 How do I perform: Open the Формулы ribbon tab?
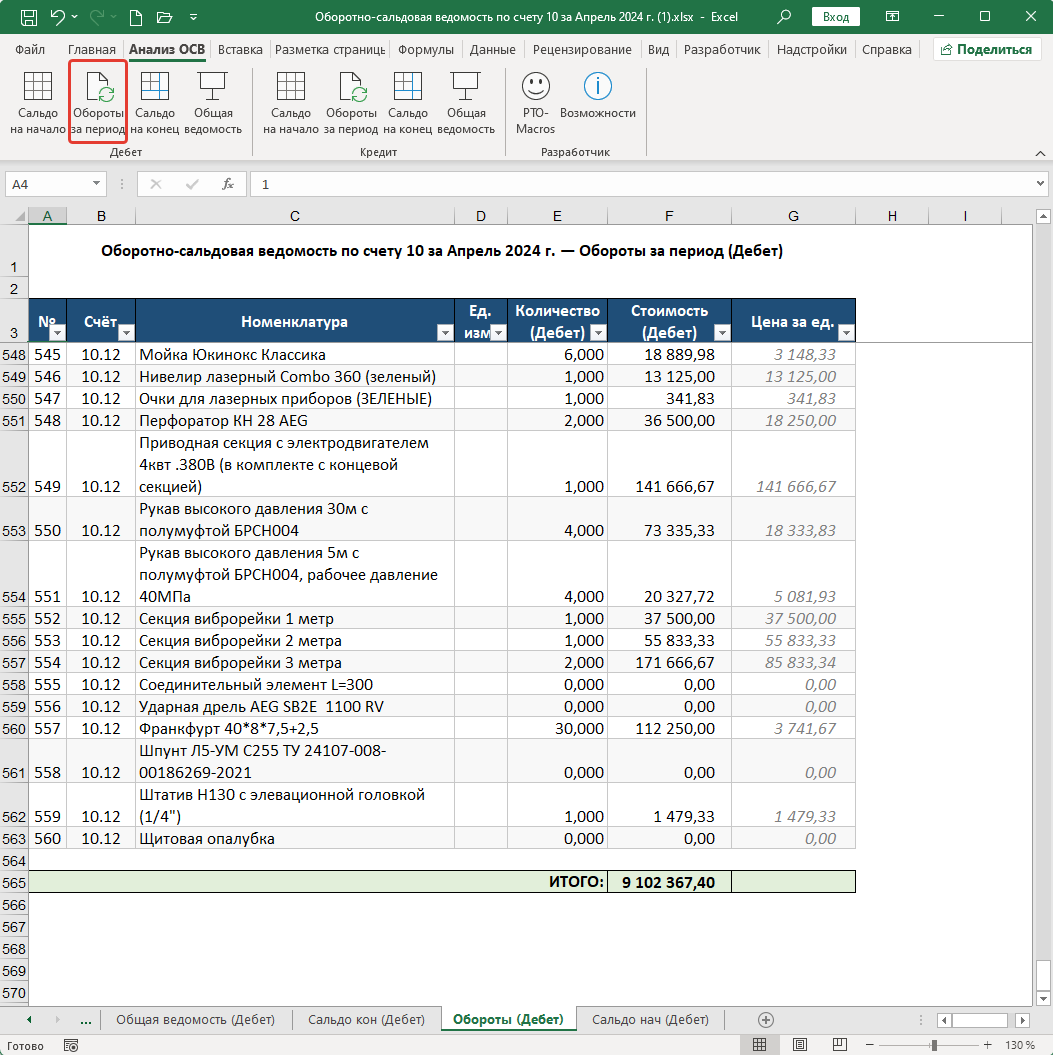point(426,49)
